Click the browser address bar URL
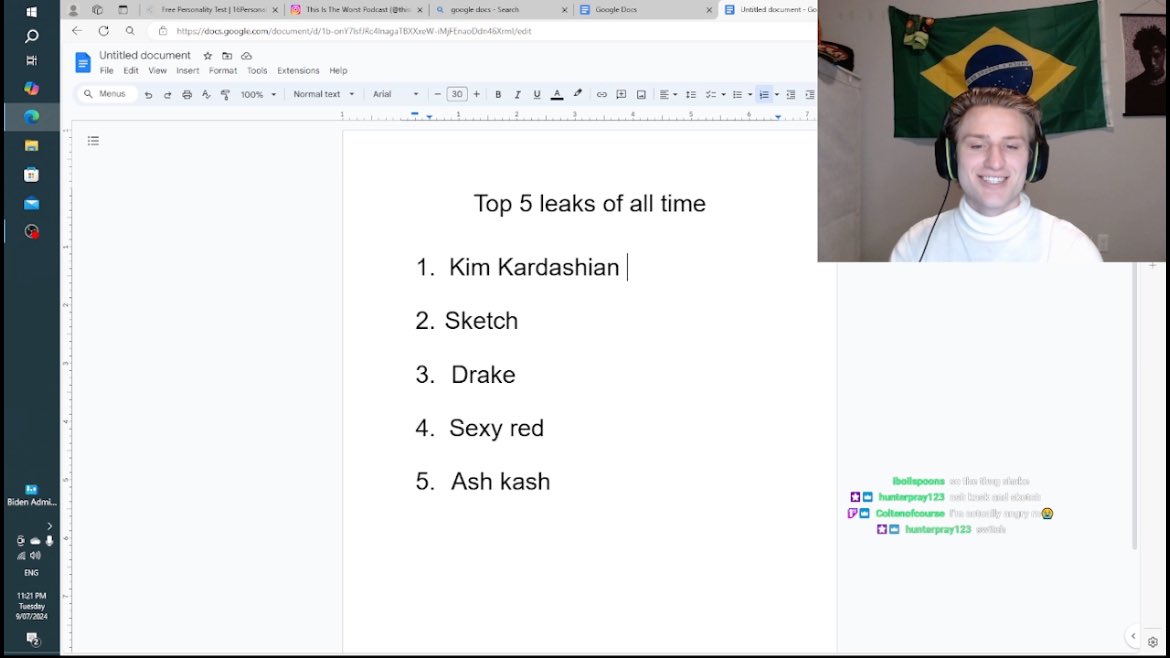 click(x=354, y=31)
